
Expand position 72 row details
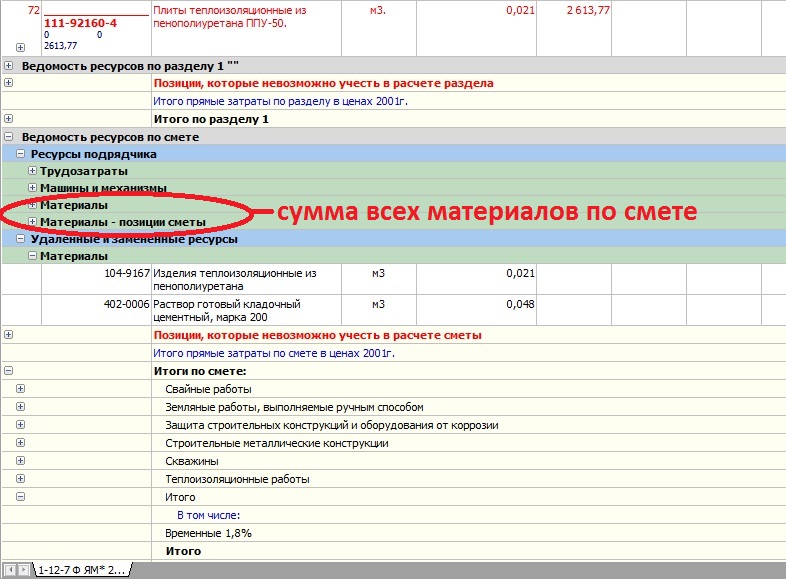tap(20, 48)
